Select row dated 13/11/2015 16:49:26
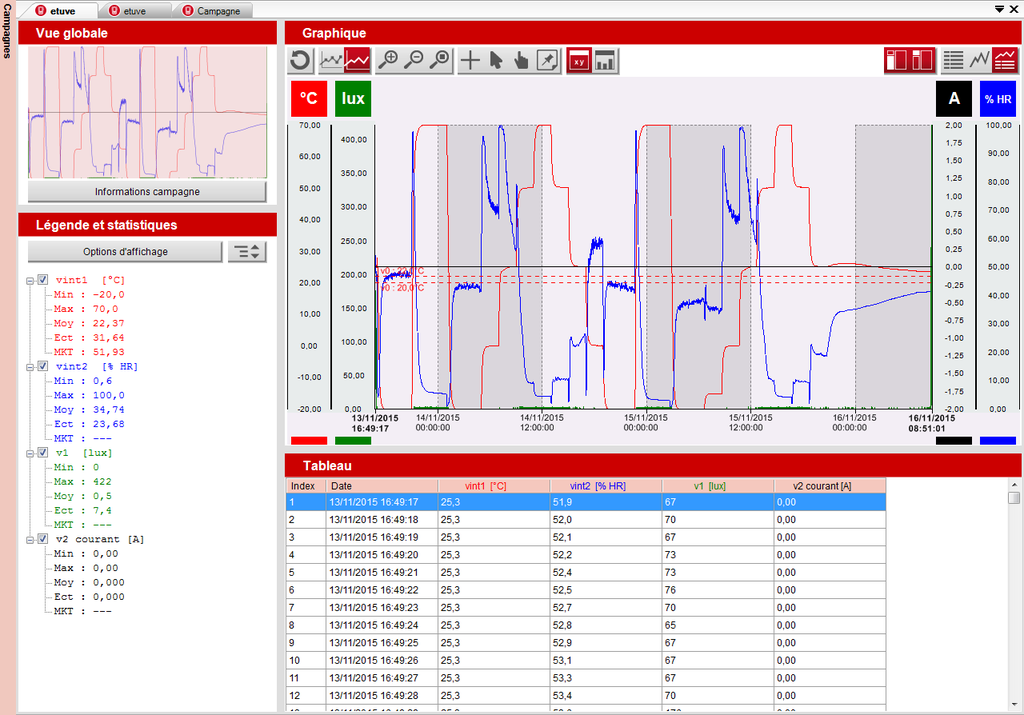Image resolution: width=1024 pixels, height=715 pixels. [x=586, y=660]
